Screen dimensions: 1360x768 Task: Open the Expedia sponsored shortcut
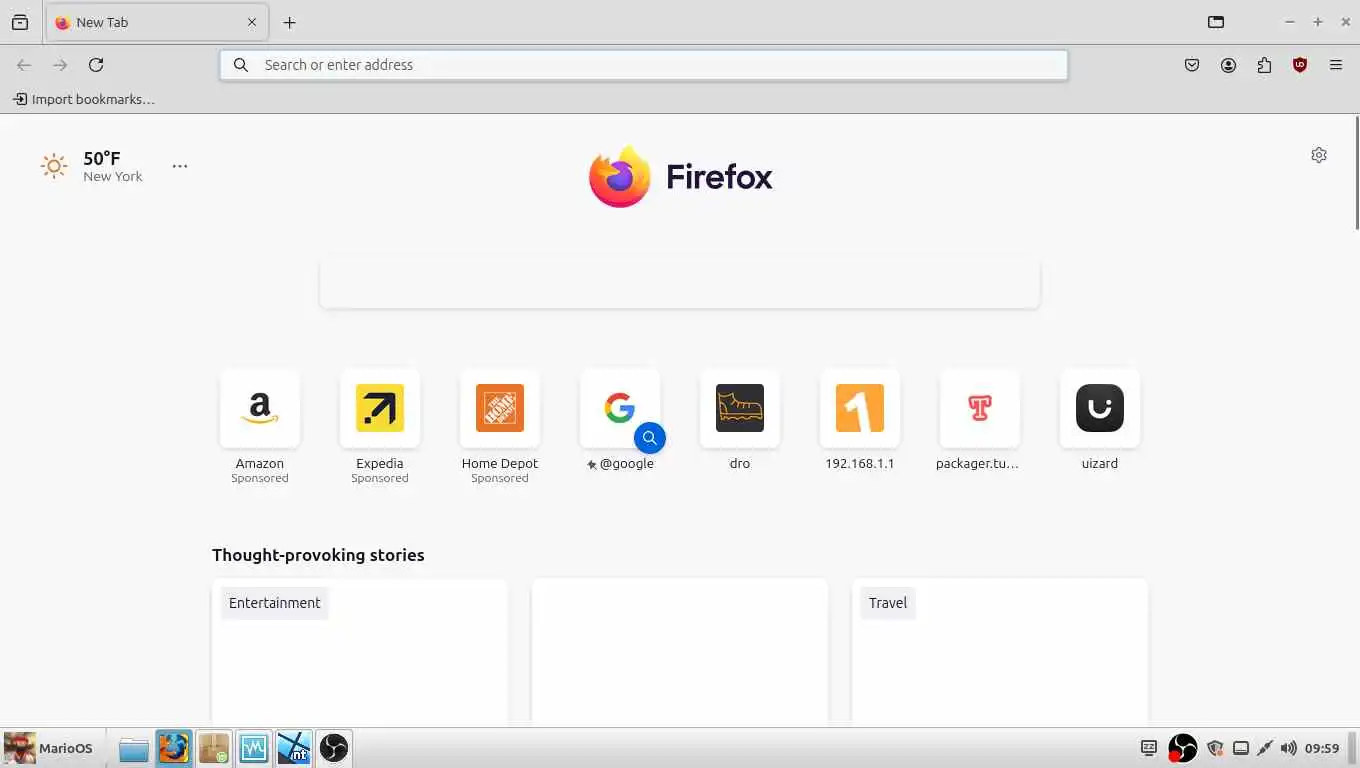point(380,428)
